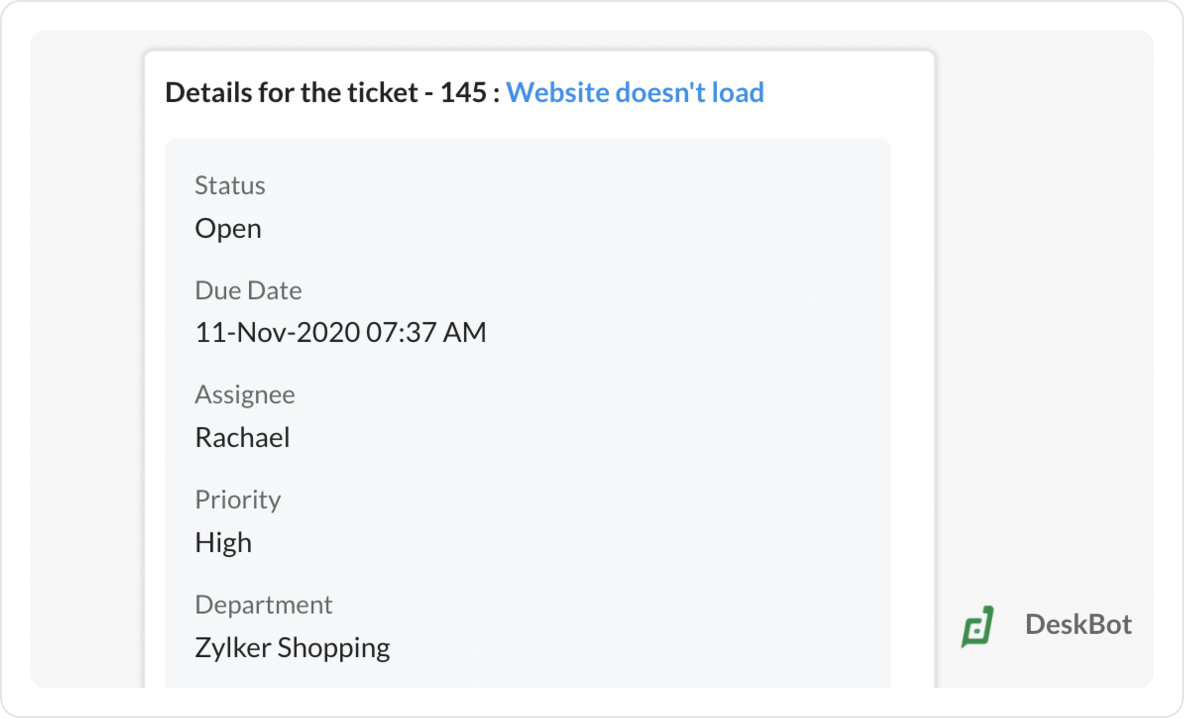Click ticket number 145 in heading
The width and height of the screenshot is (1184, 718).
462,93
